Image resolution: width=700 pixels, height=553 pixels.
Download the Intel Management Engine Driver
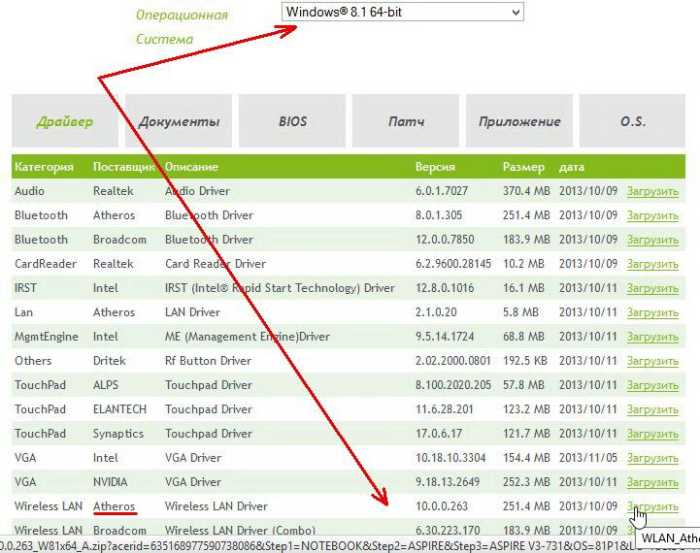652,337
